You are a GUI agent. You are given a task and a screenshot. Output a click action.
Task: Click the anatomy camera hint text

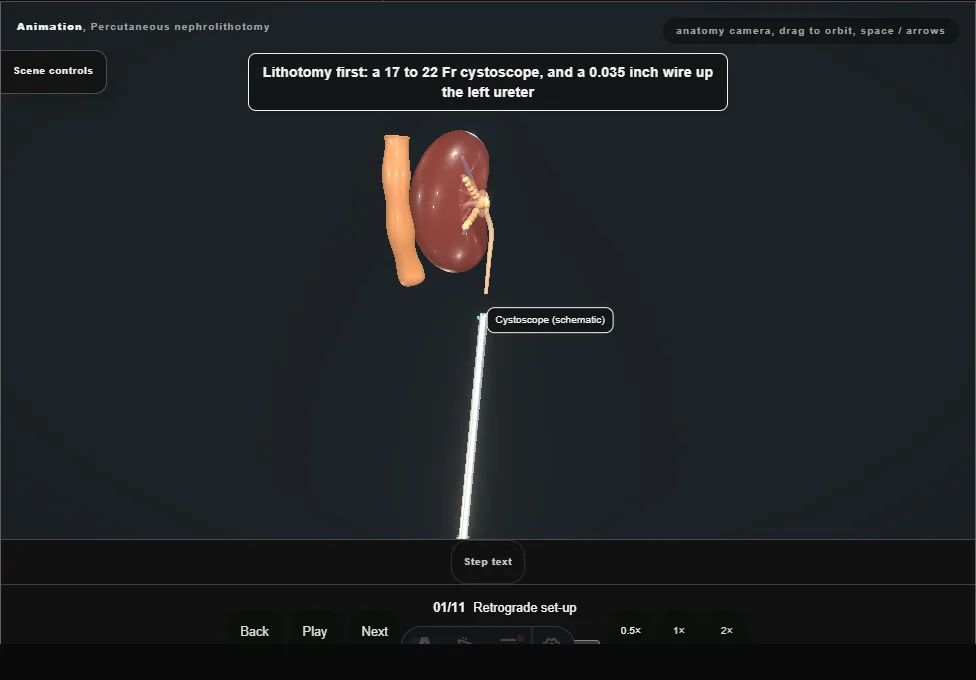point(810,31)
